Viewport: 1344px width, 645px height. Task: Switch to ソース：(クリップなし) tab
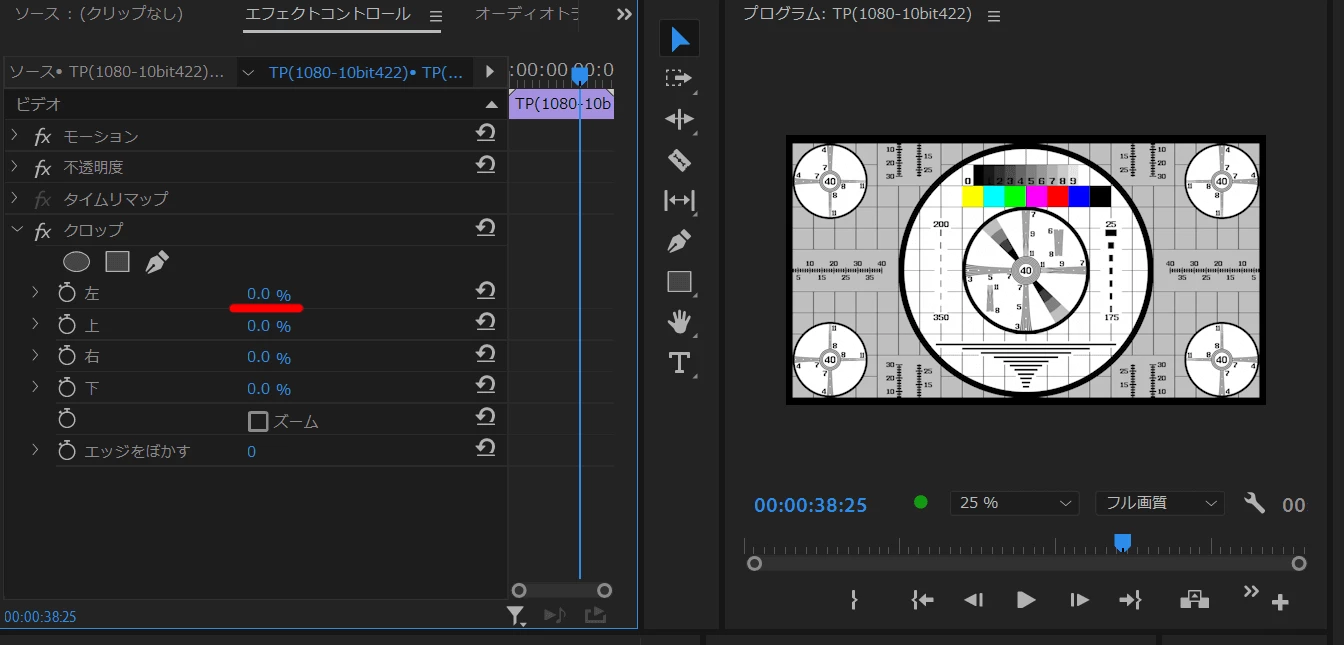[98, 14]
